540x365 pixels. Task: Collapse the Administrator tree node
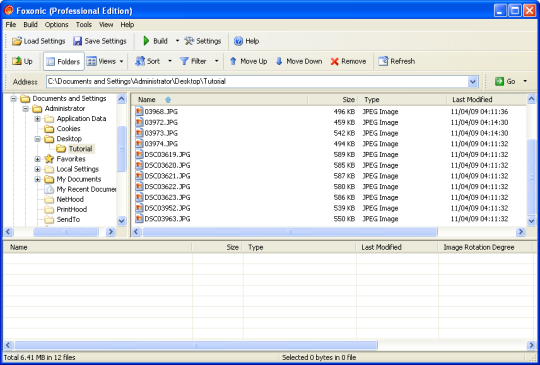click(25, 109)
